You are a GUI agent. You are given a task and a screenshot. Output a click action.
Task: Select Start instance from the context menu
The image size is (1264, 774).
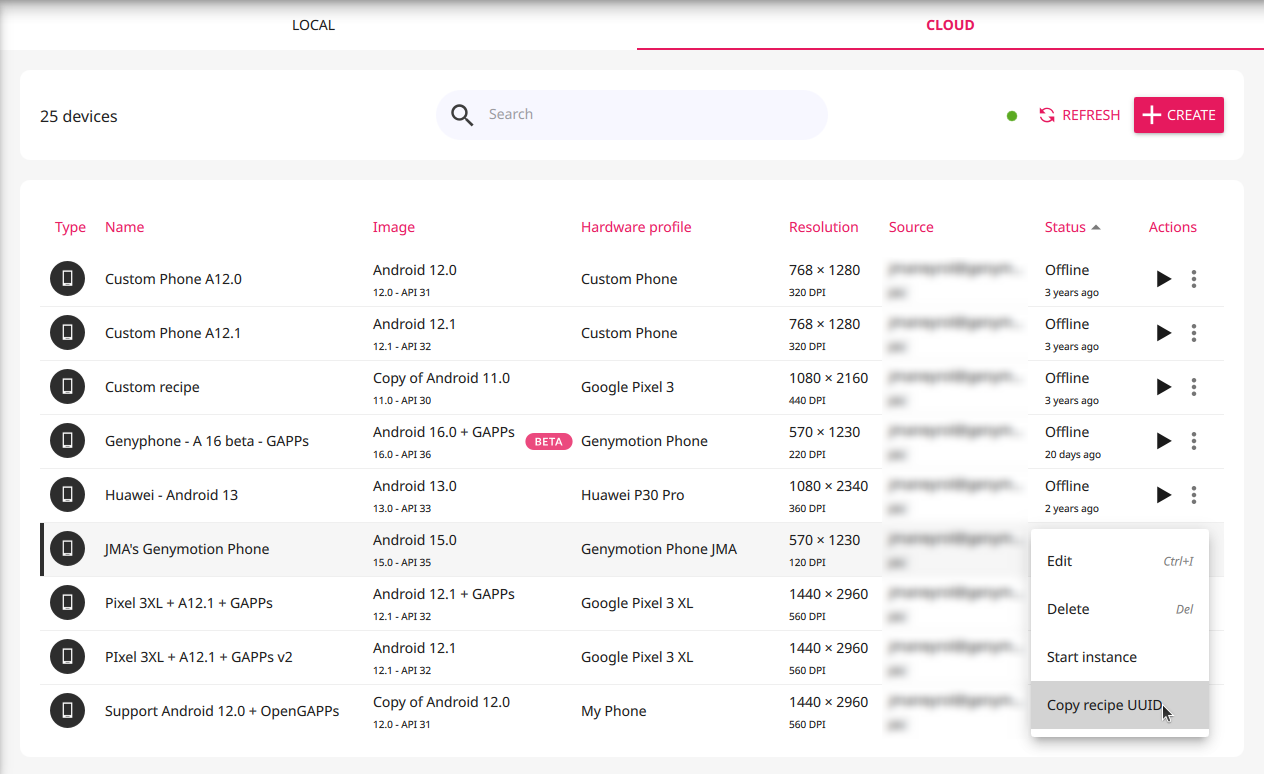pyautogui.click(x=1120, y=657)
